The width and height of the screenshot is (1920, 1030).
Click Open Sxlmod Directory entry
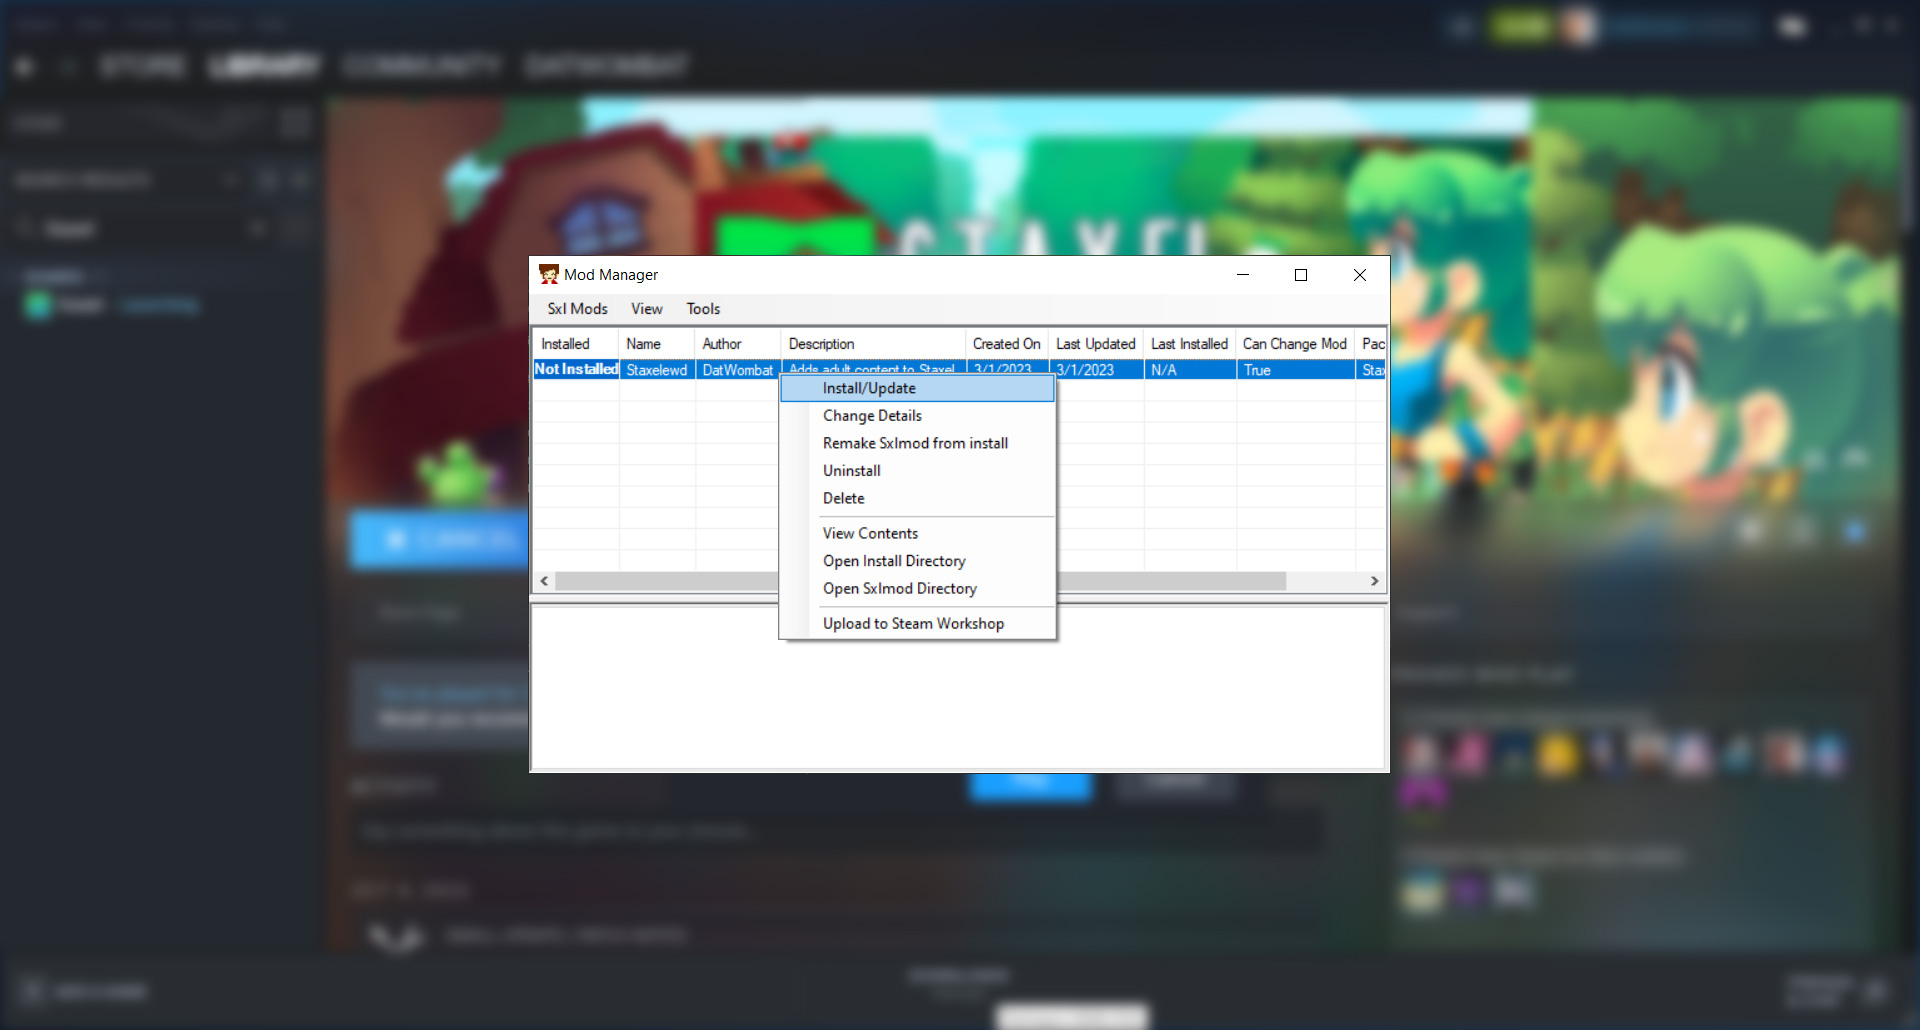point(917,589)
